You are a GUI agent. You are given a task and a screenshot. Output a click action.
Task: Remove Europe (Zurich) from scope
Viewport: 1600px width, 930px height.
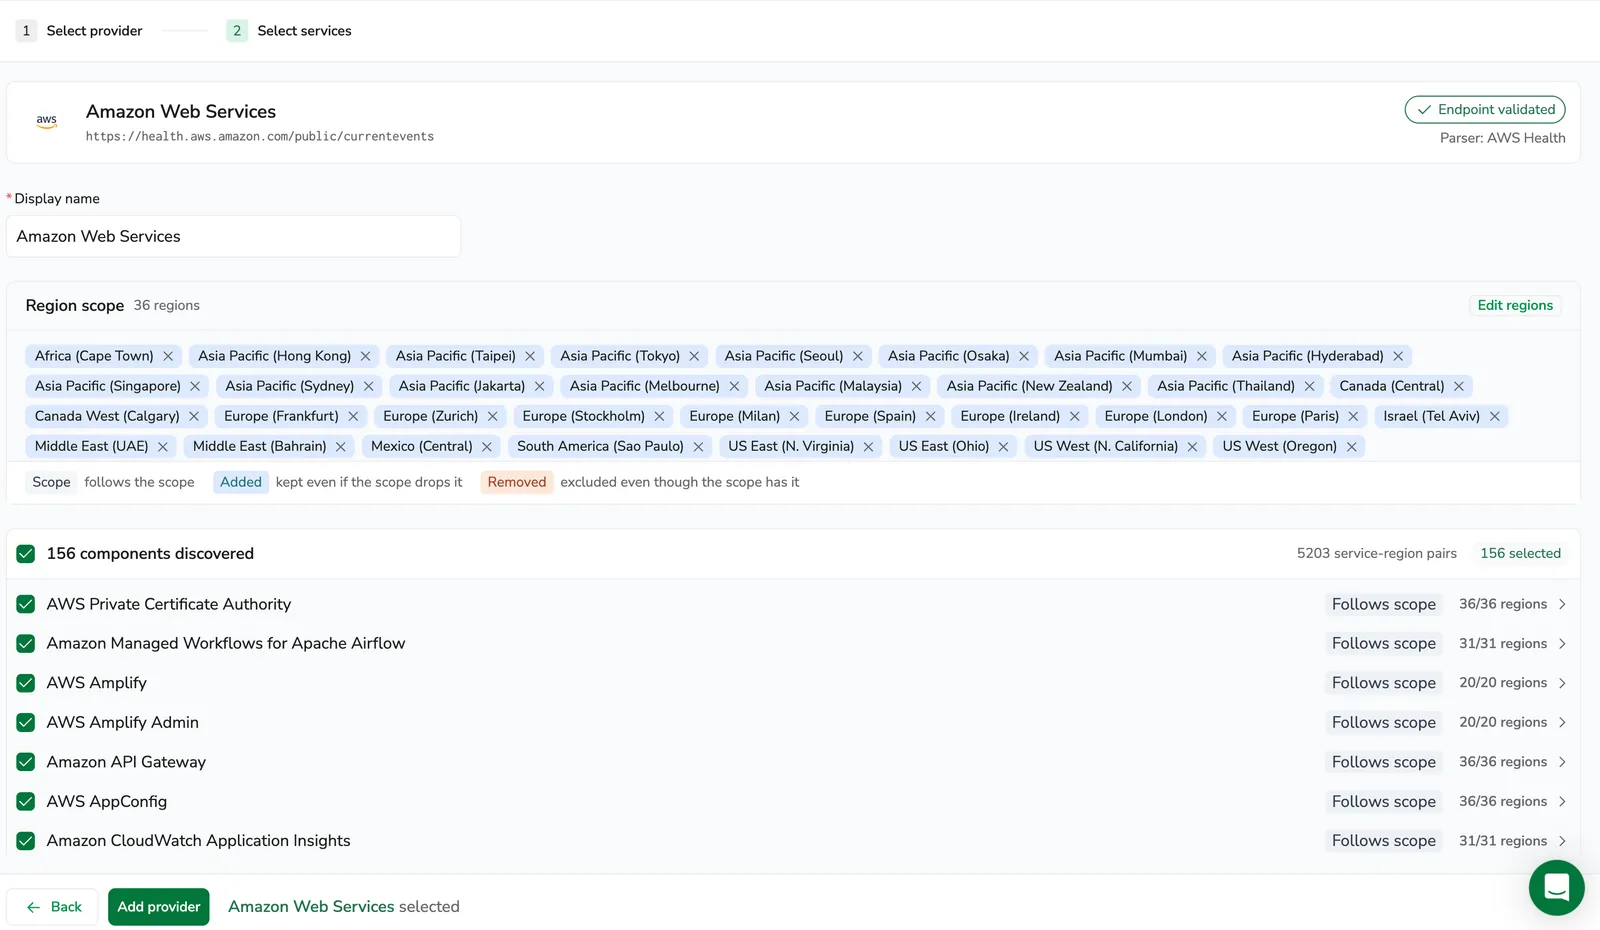tap(493, 416)
